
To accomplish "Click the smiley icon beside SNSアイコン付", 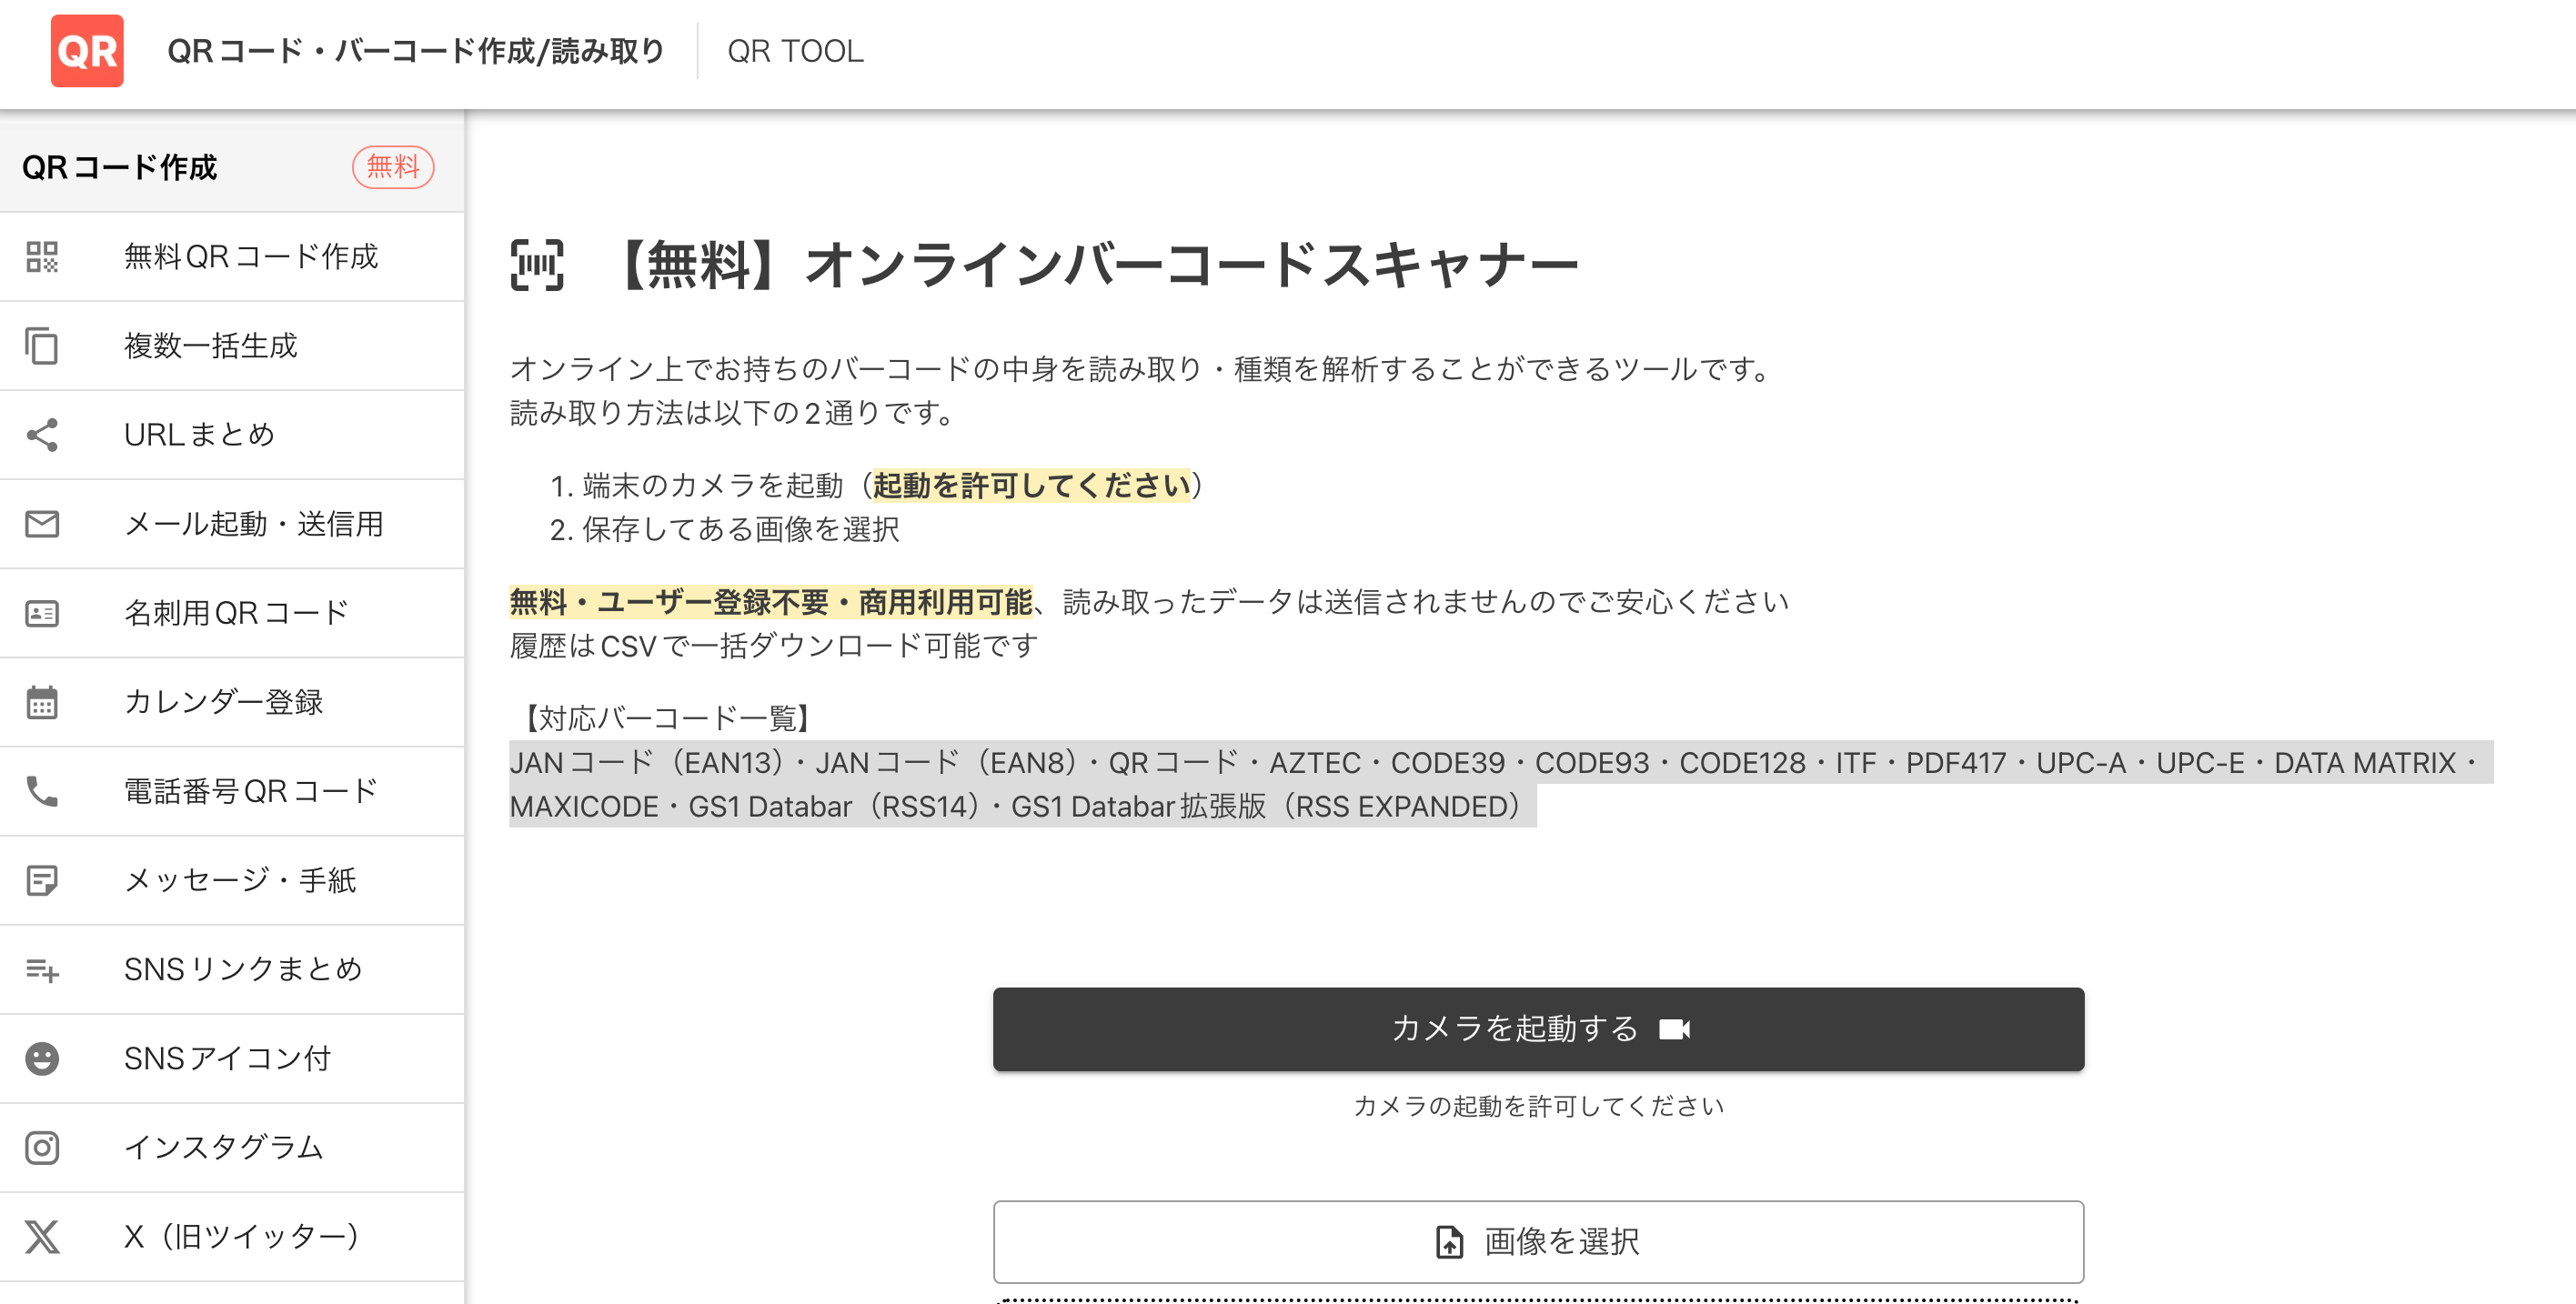I will pos(44,1058).
